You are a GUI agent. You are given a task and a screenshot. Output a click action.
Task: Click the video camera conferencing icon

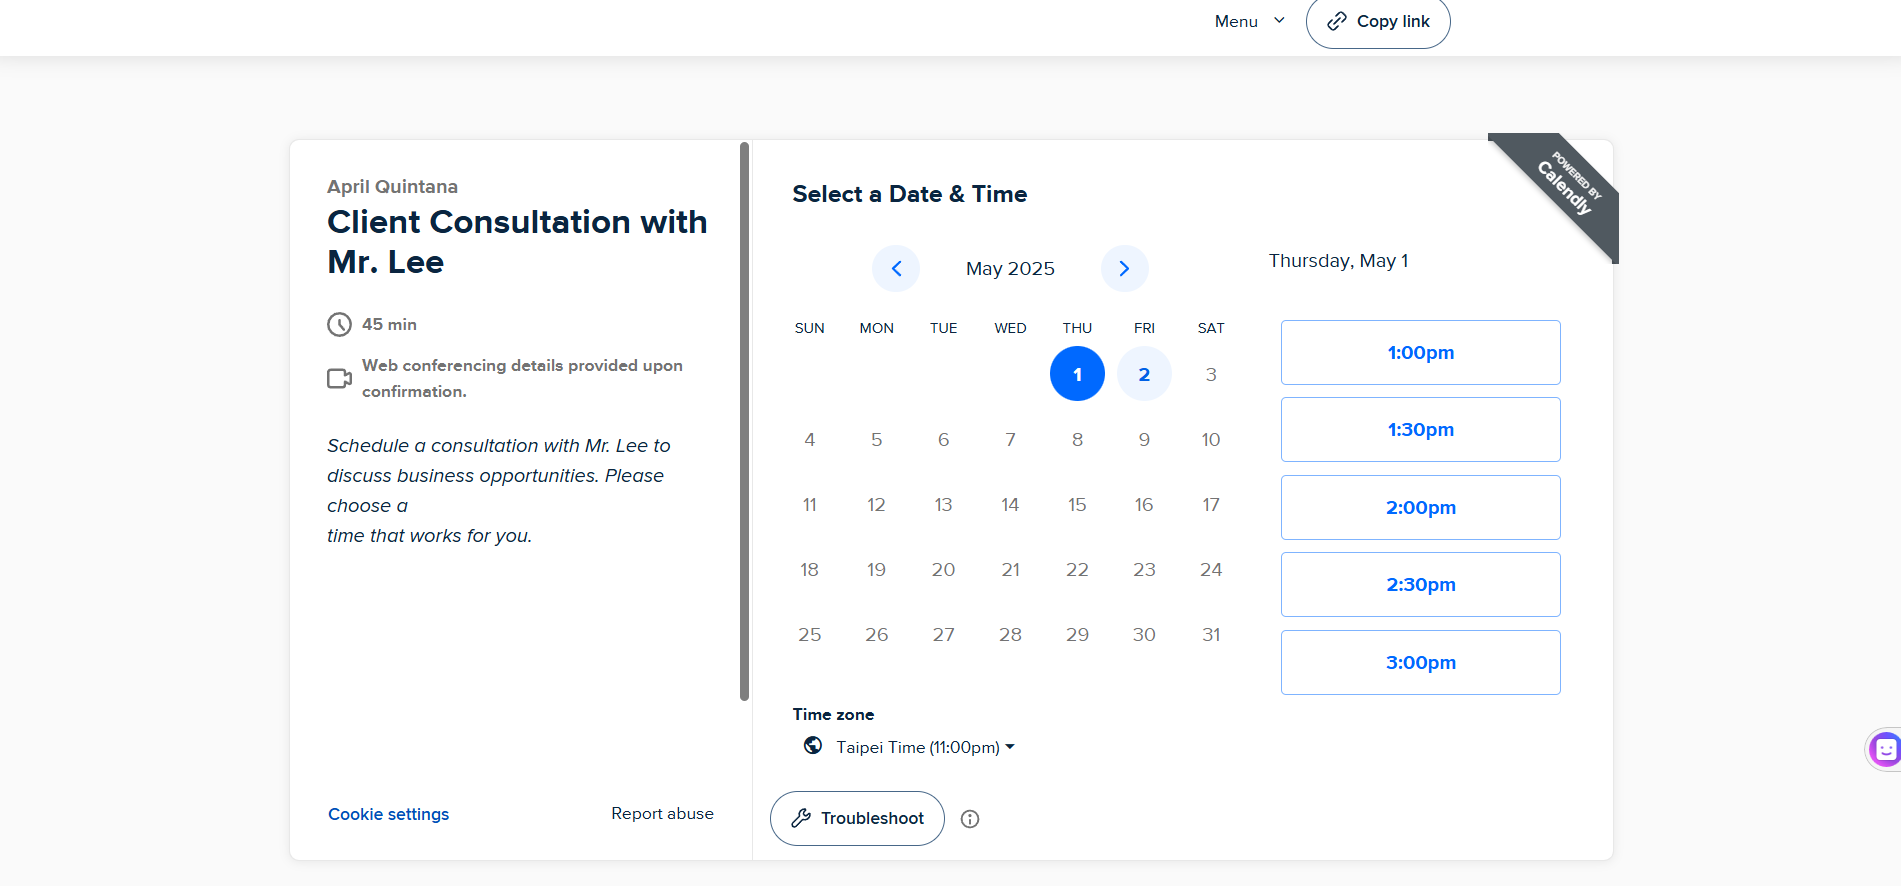coord(340,379)
